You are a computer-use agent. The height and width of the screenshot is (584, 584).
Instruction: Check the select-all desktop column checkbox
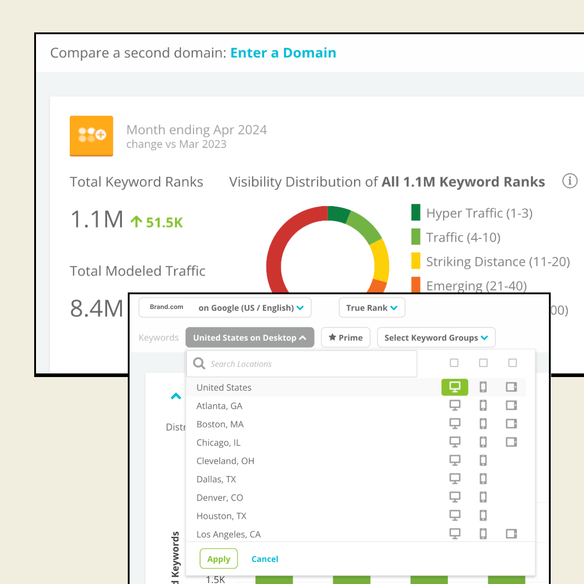pos(454,363)
